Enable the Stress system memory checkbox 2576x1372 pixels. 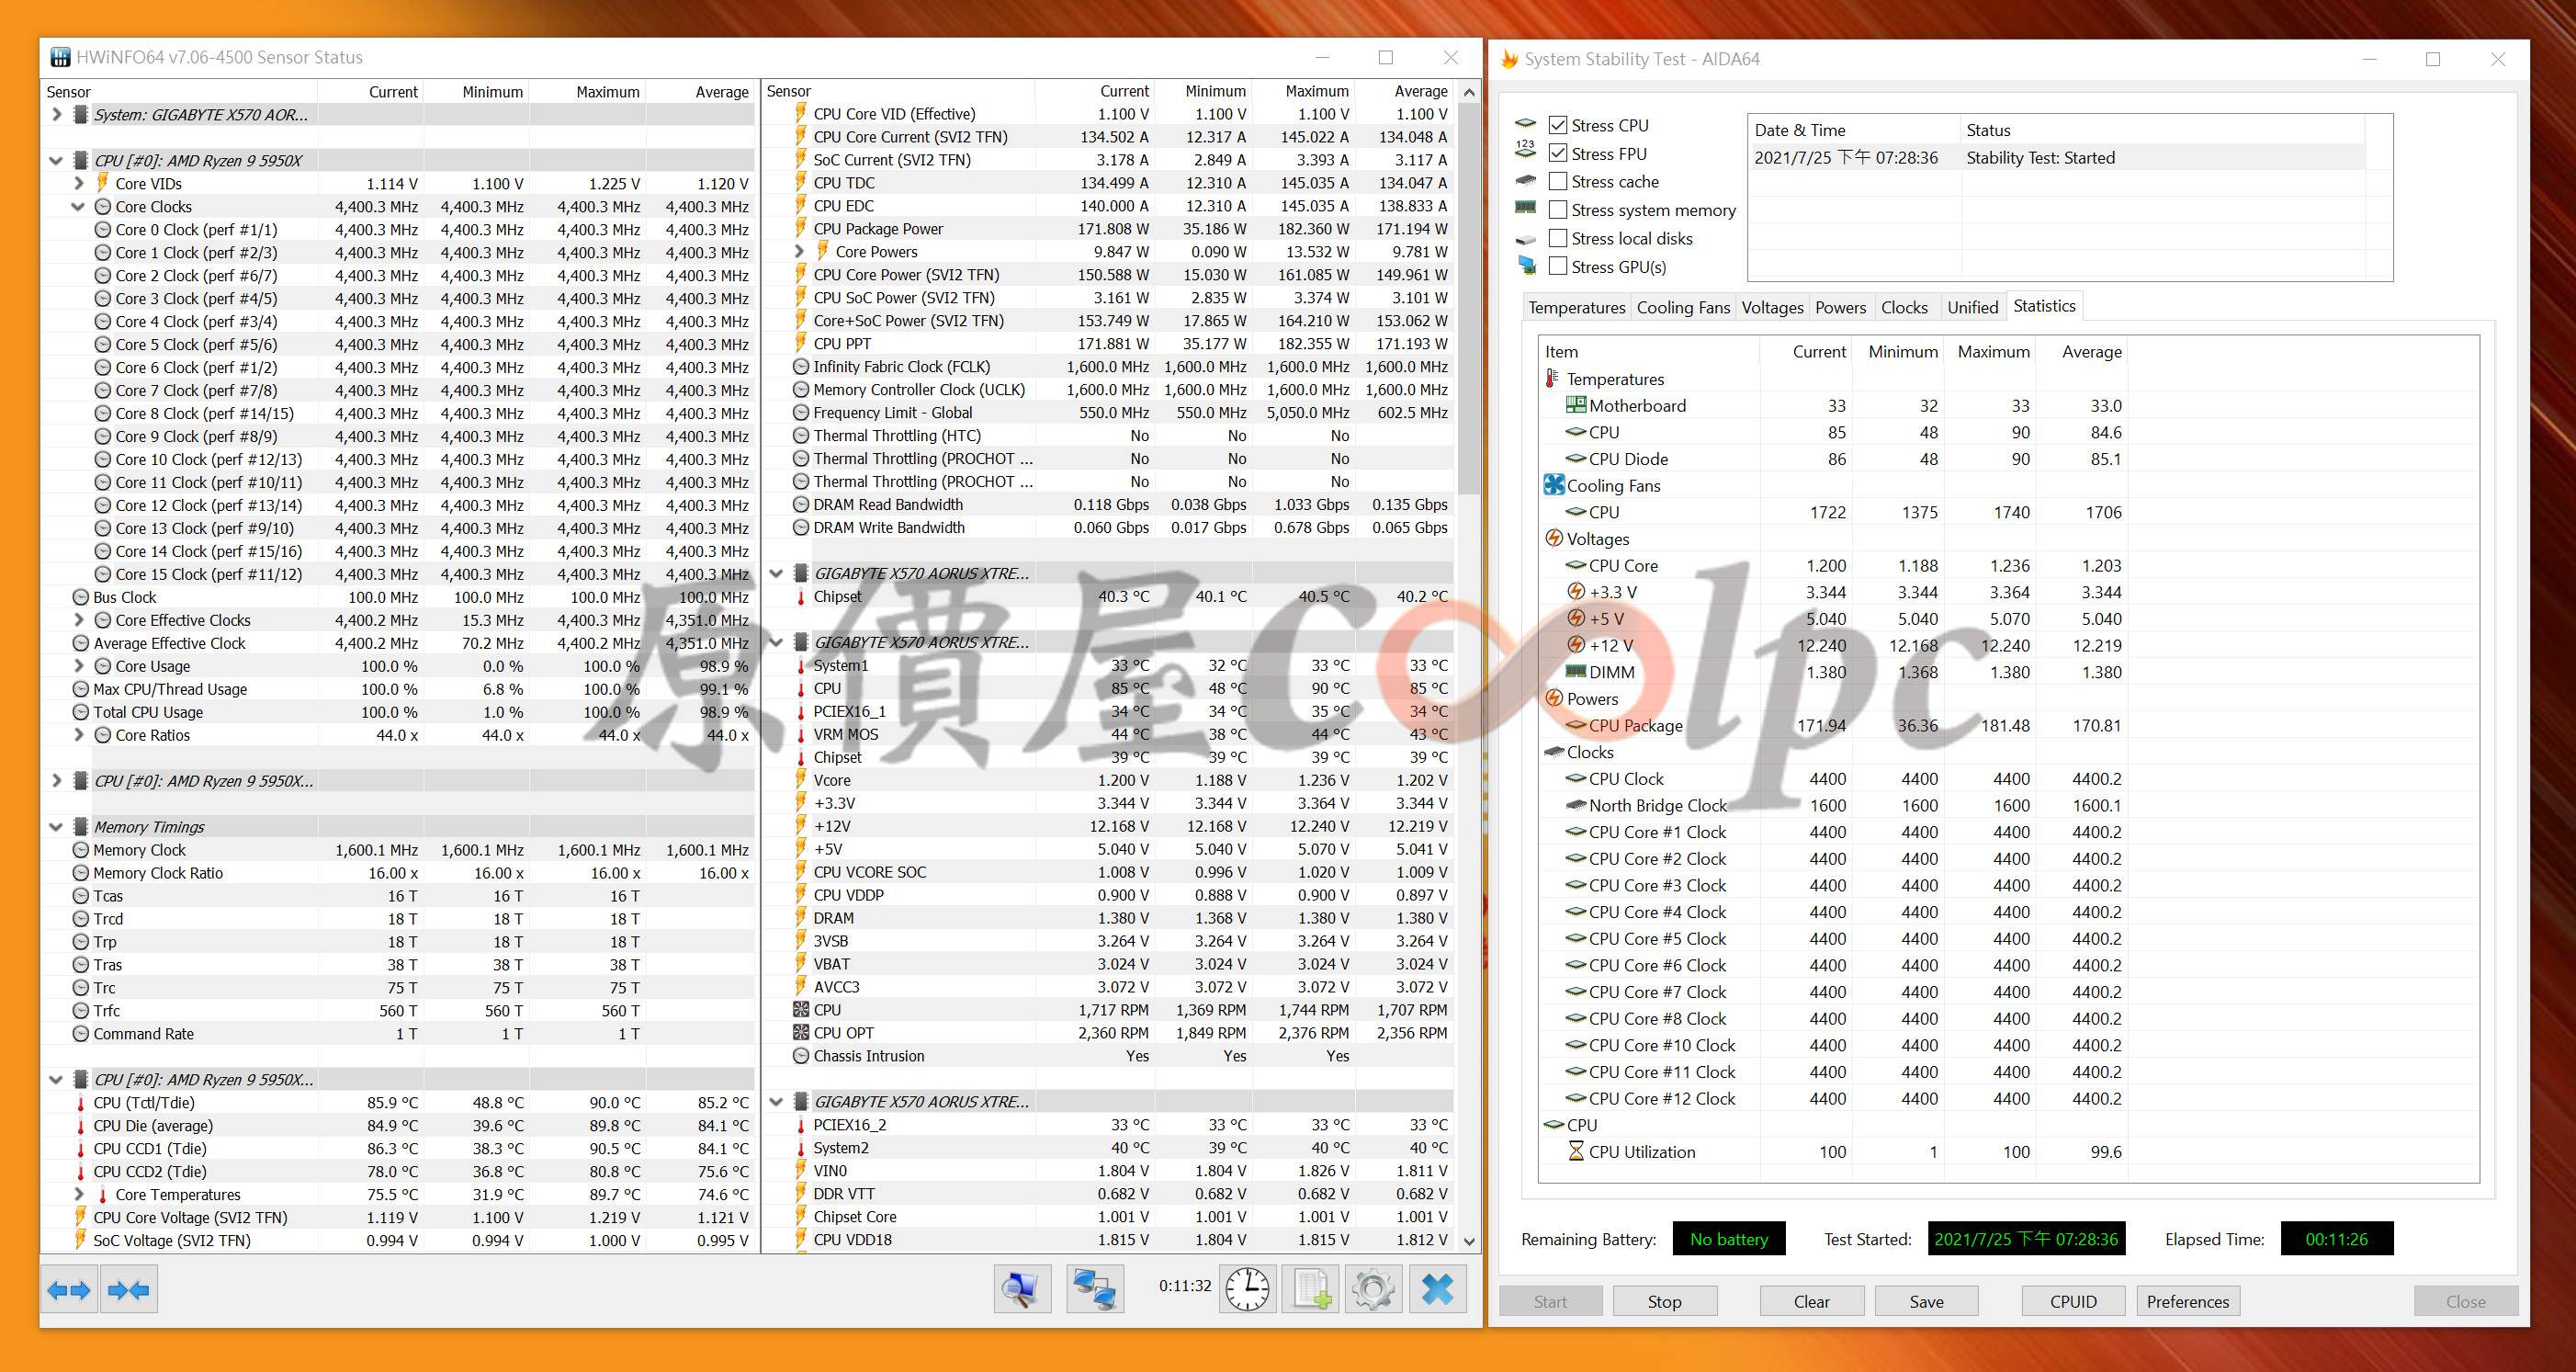click(1557, 210)
